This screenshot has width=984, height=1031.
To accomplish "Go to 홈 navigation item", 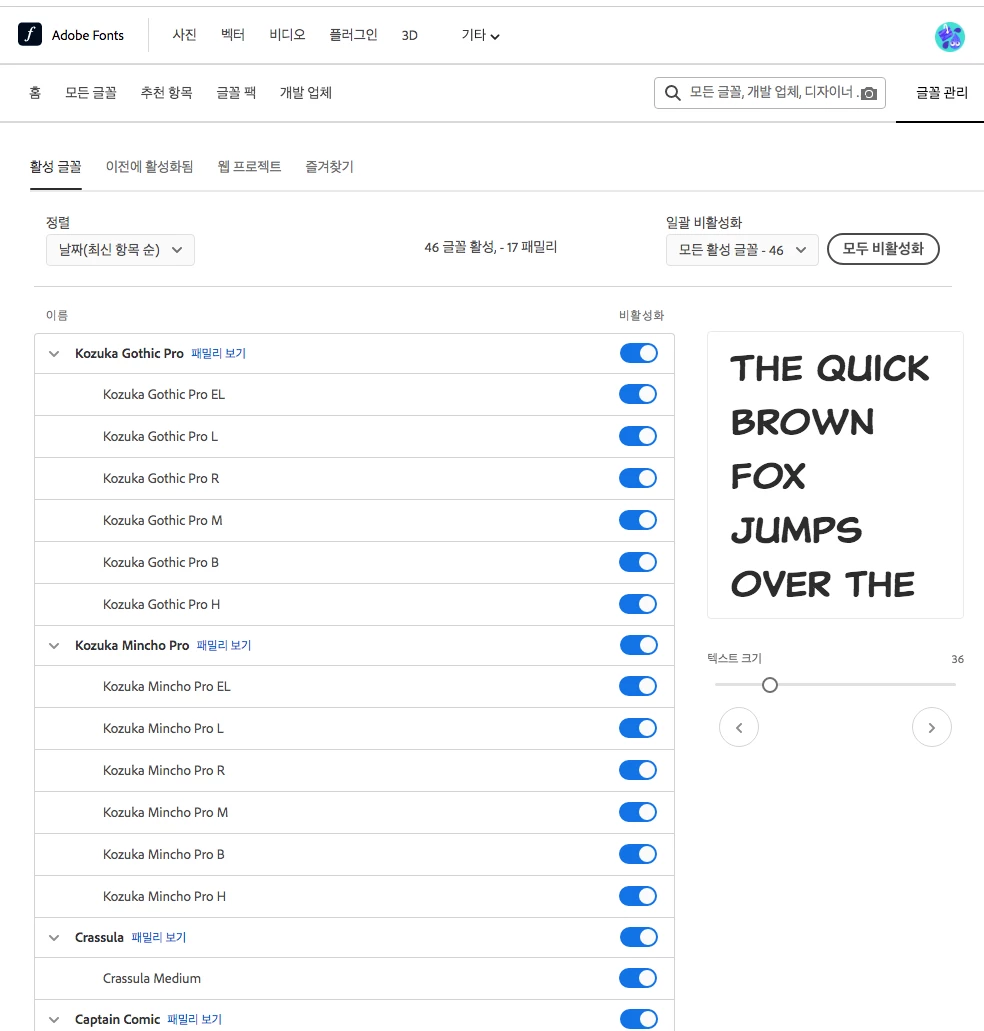I will pos(35,93).
